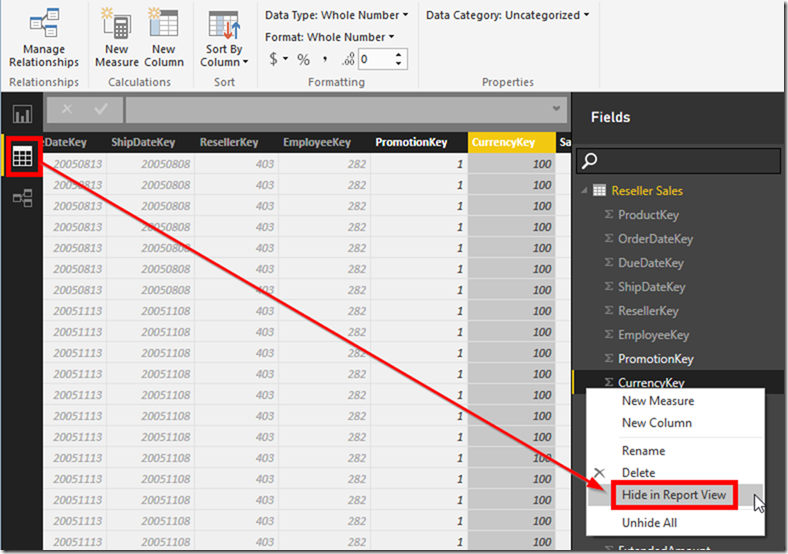Switch to Data view icon
The image size is (788, 554).
23,156
